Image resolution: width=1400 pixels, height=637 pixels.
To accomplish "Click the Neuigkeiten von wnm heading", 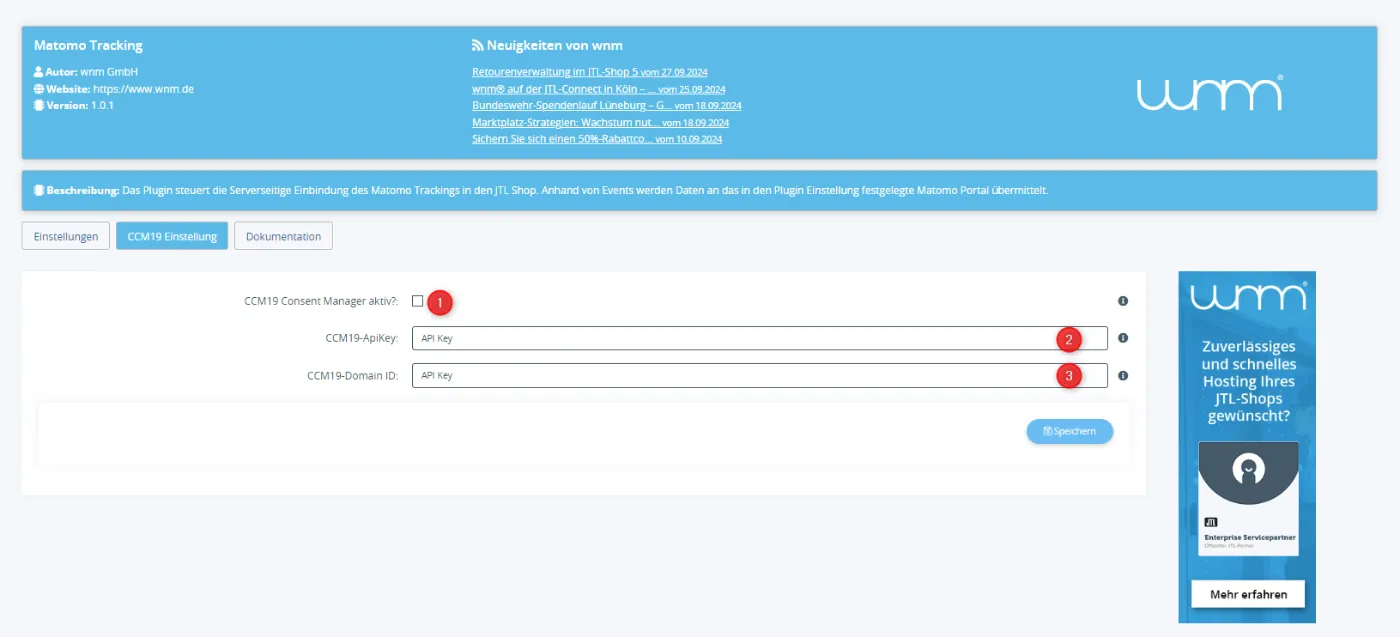I will point(555,45).
